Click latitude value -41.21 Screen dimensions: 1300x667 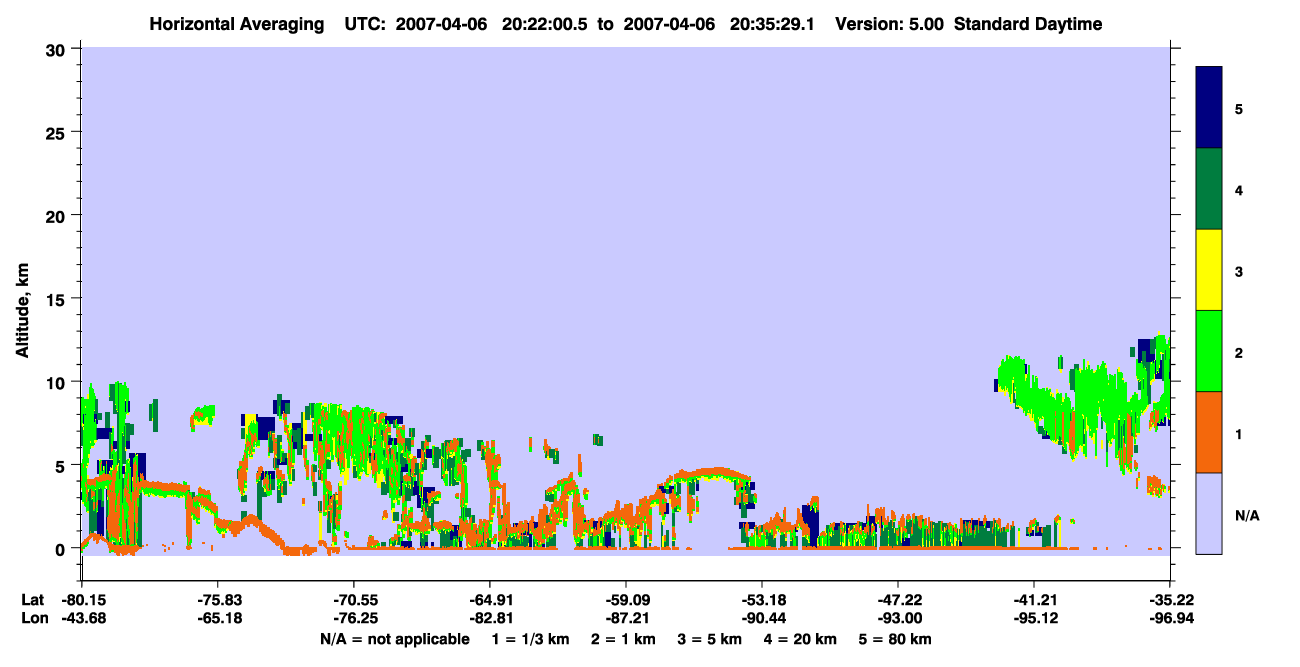[1034, 600]
